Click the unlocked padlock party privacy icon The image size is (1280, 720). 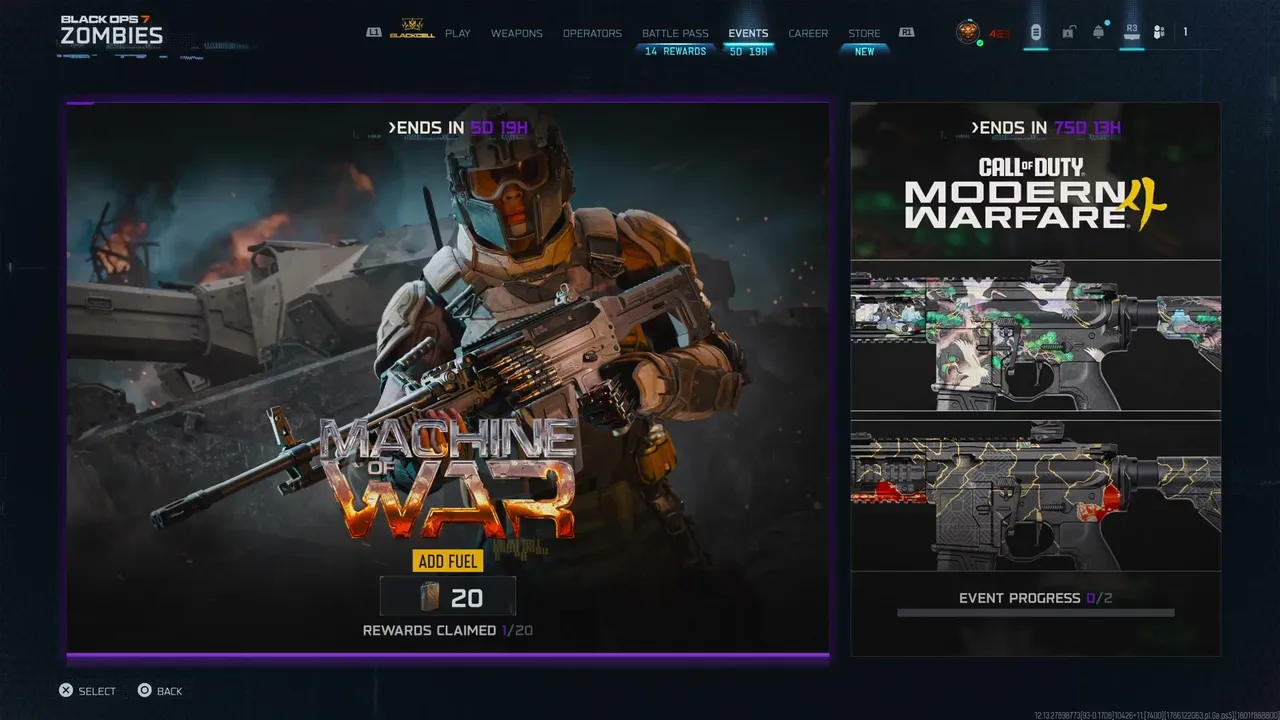(1068, 33)
